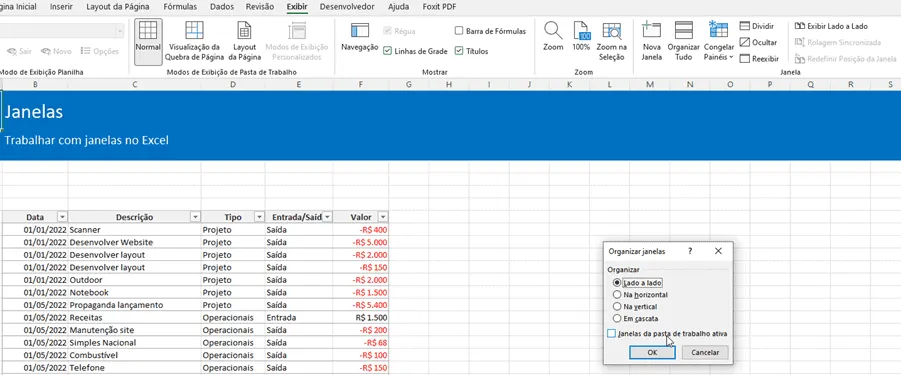Click Reexibir window command

point(759,59)
